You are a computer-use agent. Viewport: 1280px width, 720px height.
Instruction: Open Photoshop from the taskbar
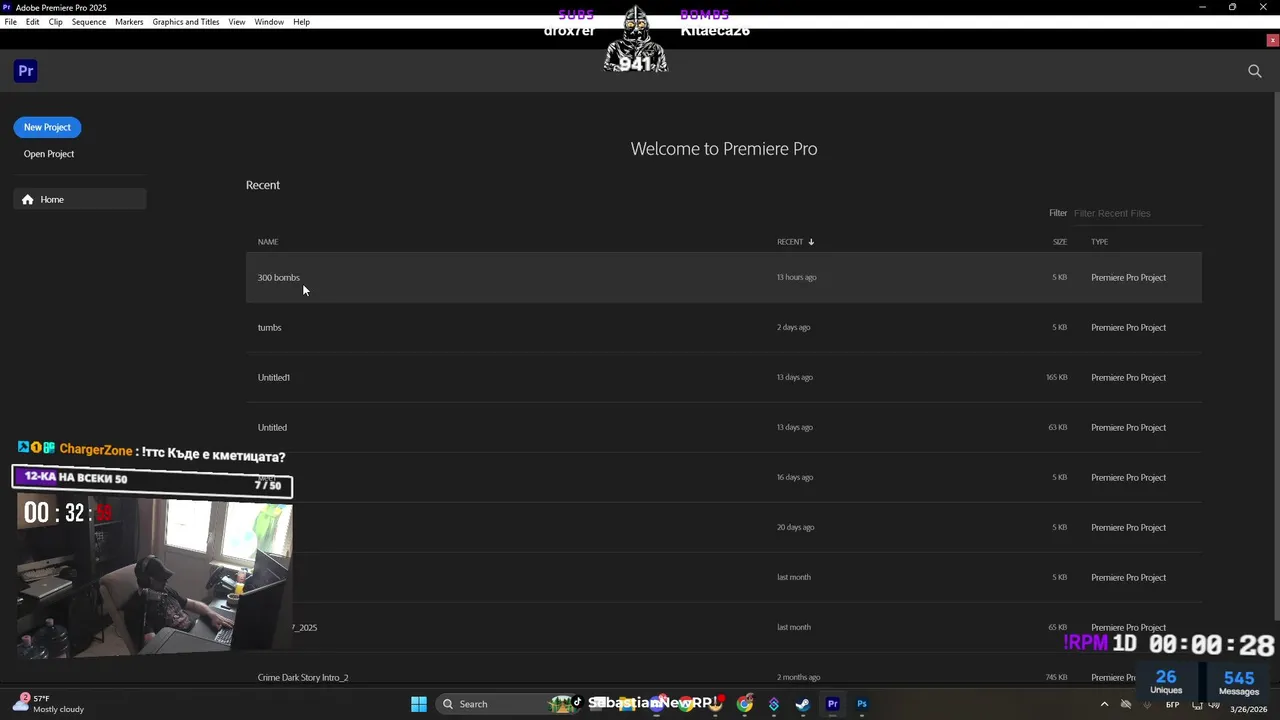click(x=861, y=704)
